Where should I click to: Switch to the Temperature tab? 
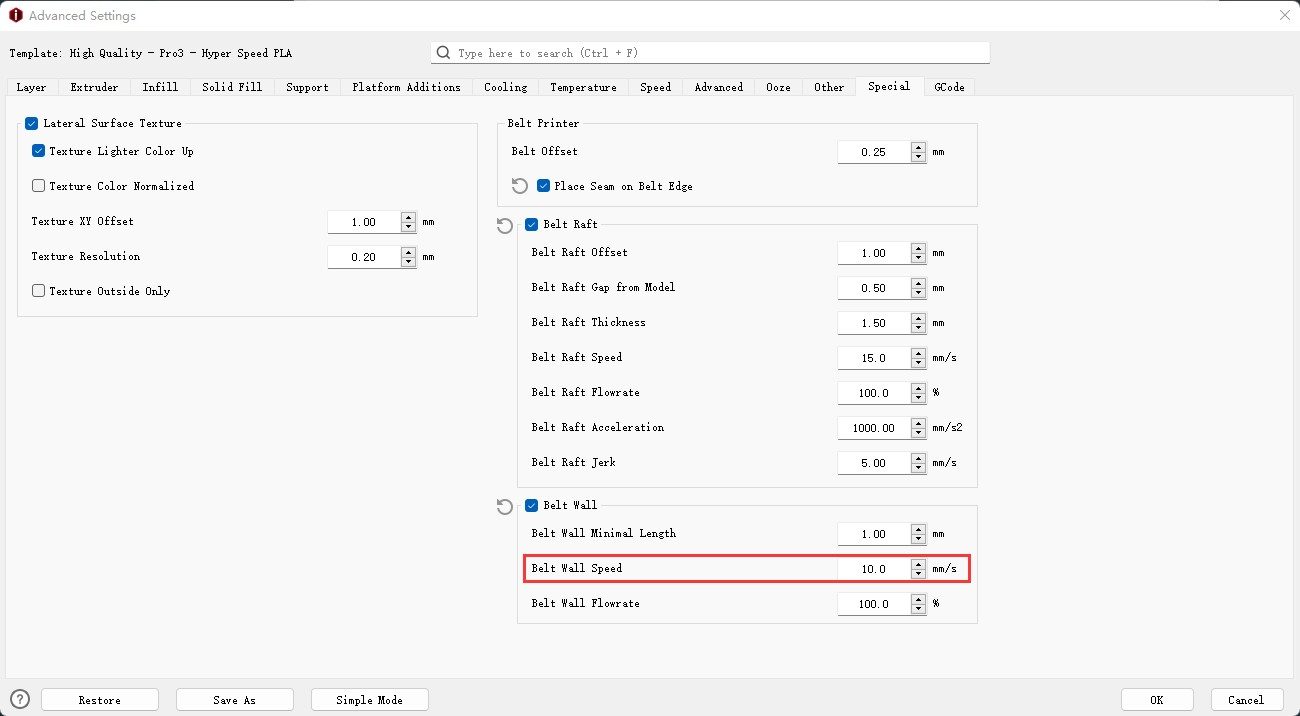(583, 87)
